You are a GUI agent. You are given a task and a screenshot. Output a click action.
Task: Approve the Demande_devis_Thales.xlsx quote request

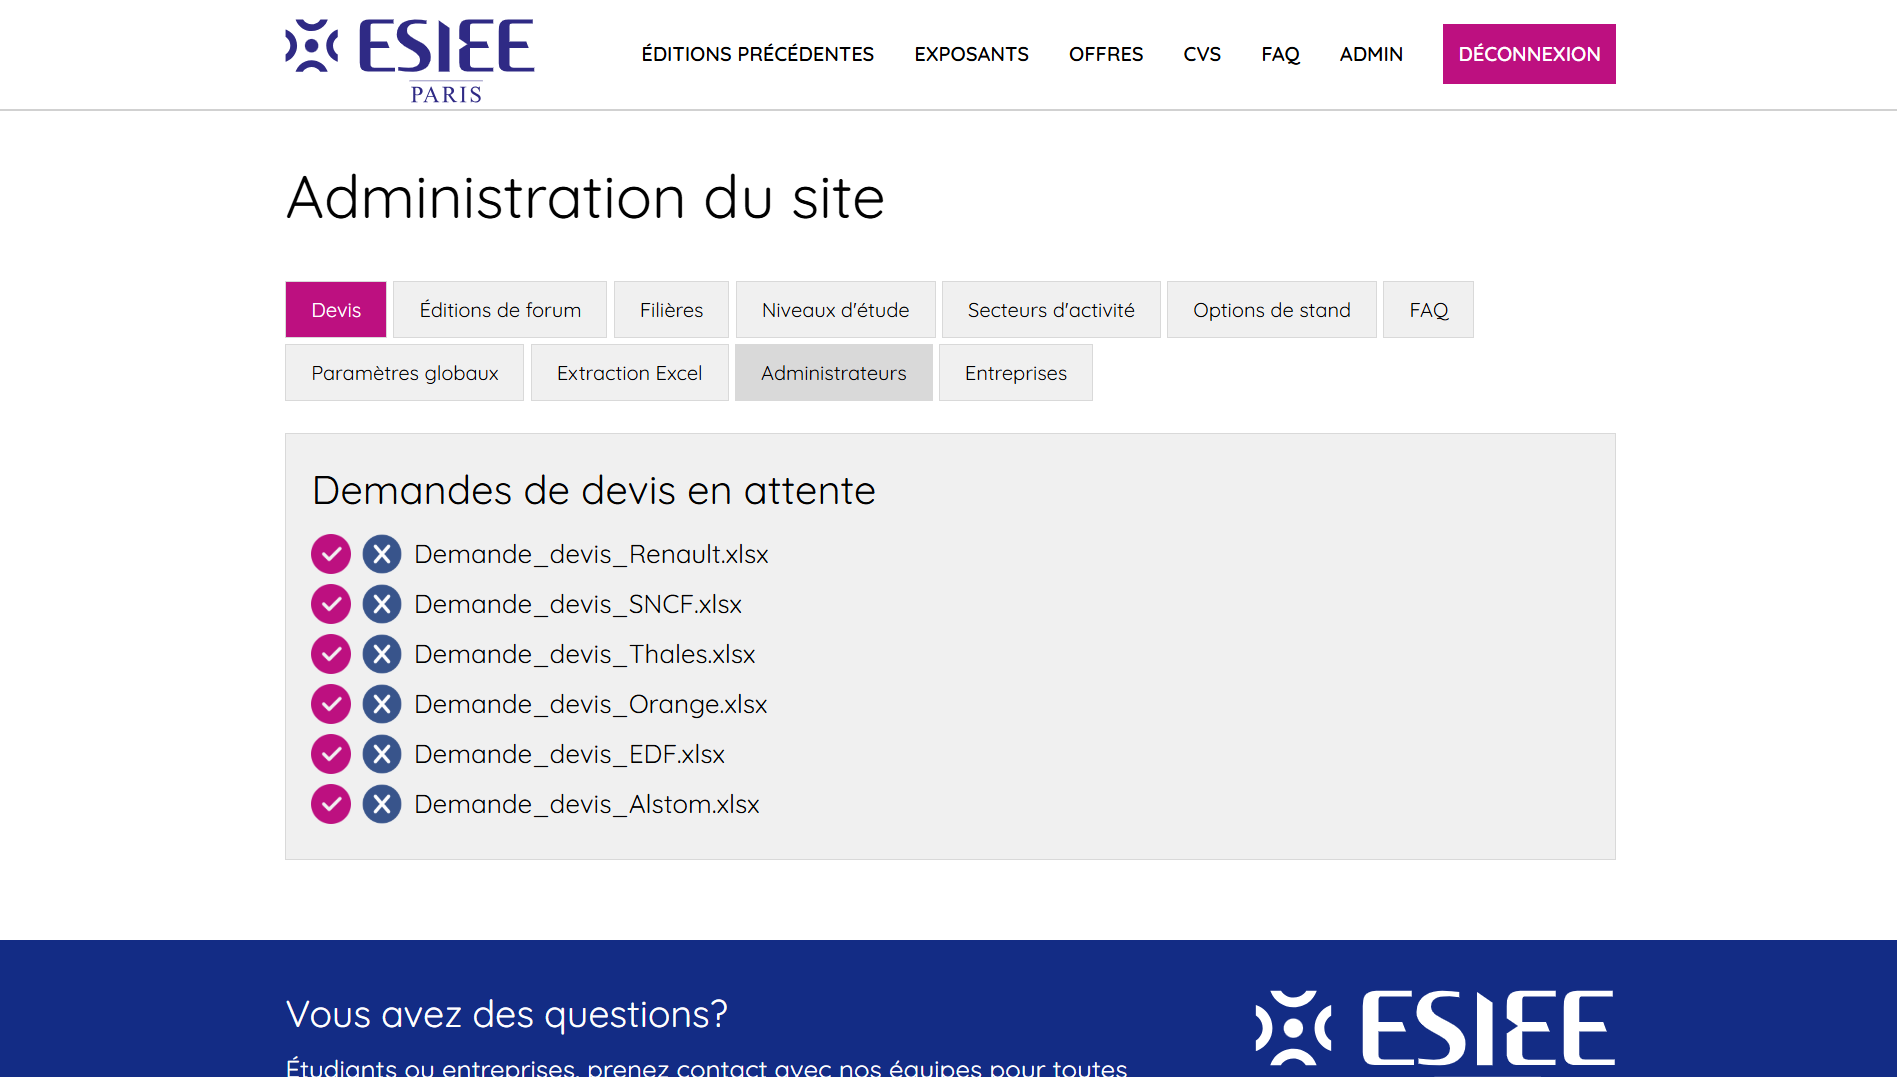331,653
